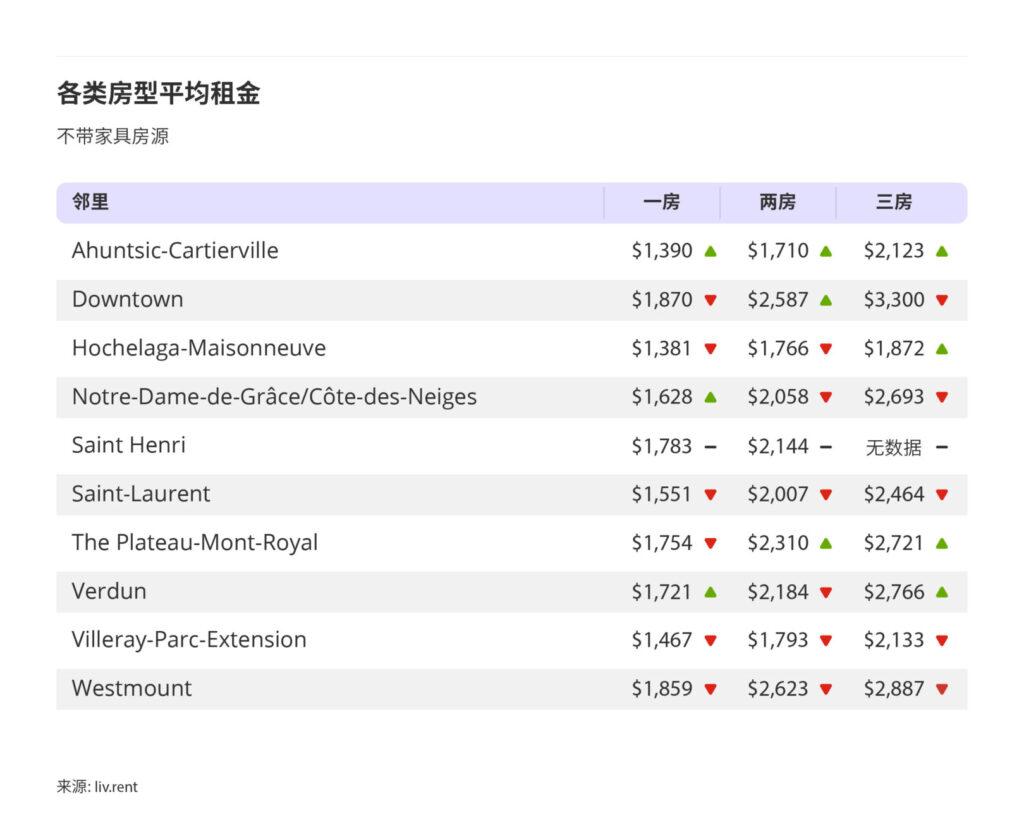Click the $2,144 Saint Henri price
The height and width of the screenshot is (819, 1024).
778,446
